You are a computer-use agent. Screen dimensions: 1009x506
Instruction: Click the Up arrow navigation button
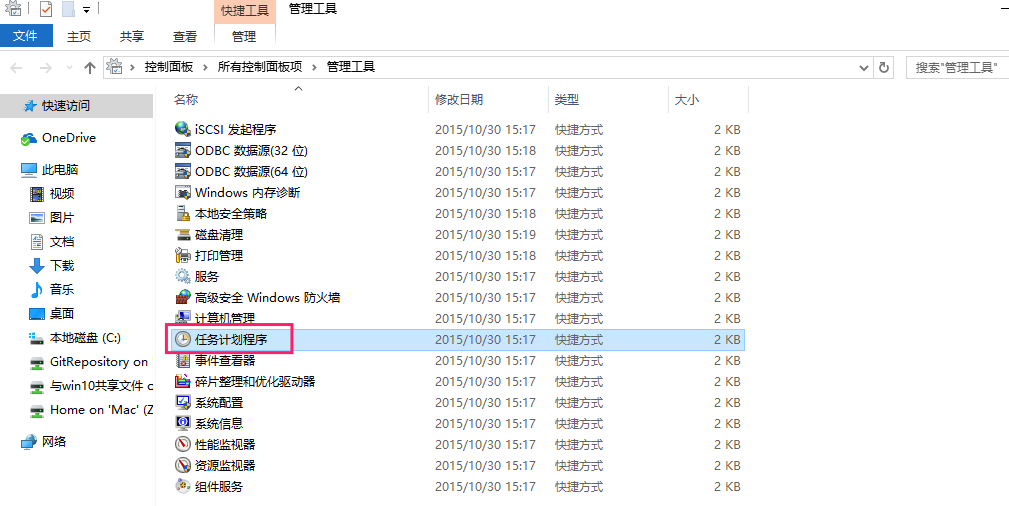tap(90, 67)
